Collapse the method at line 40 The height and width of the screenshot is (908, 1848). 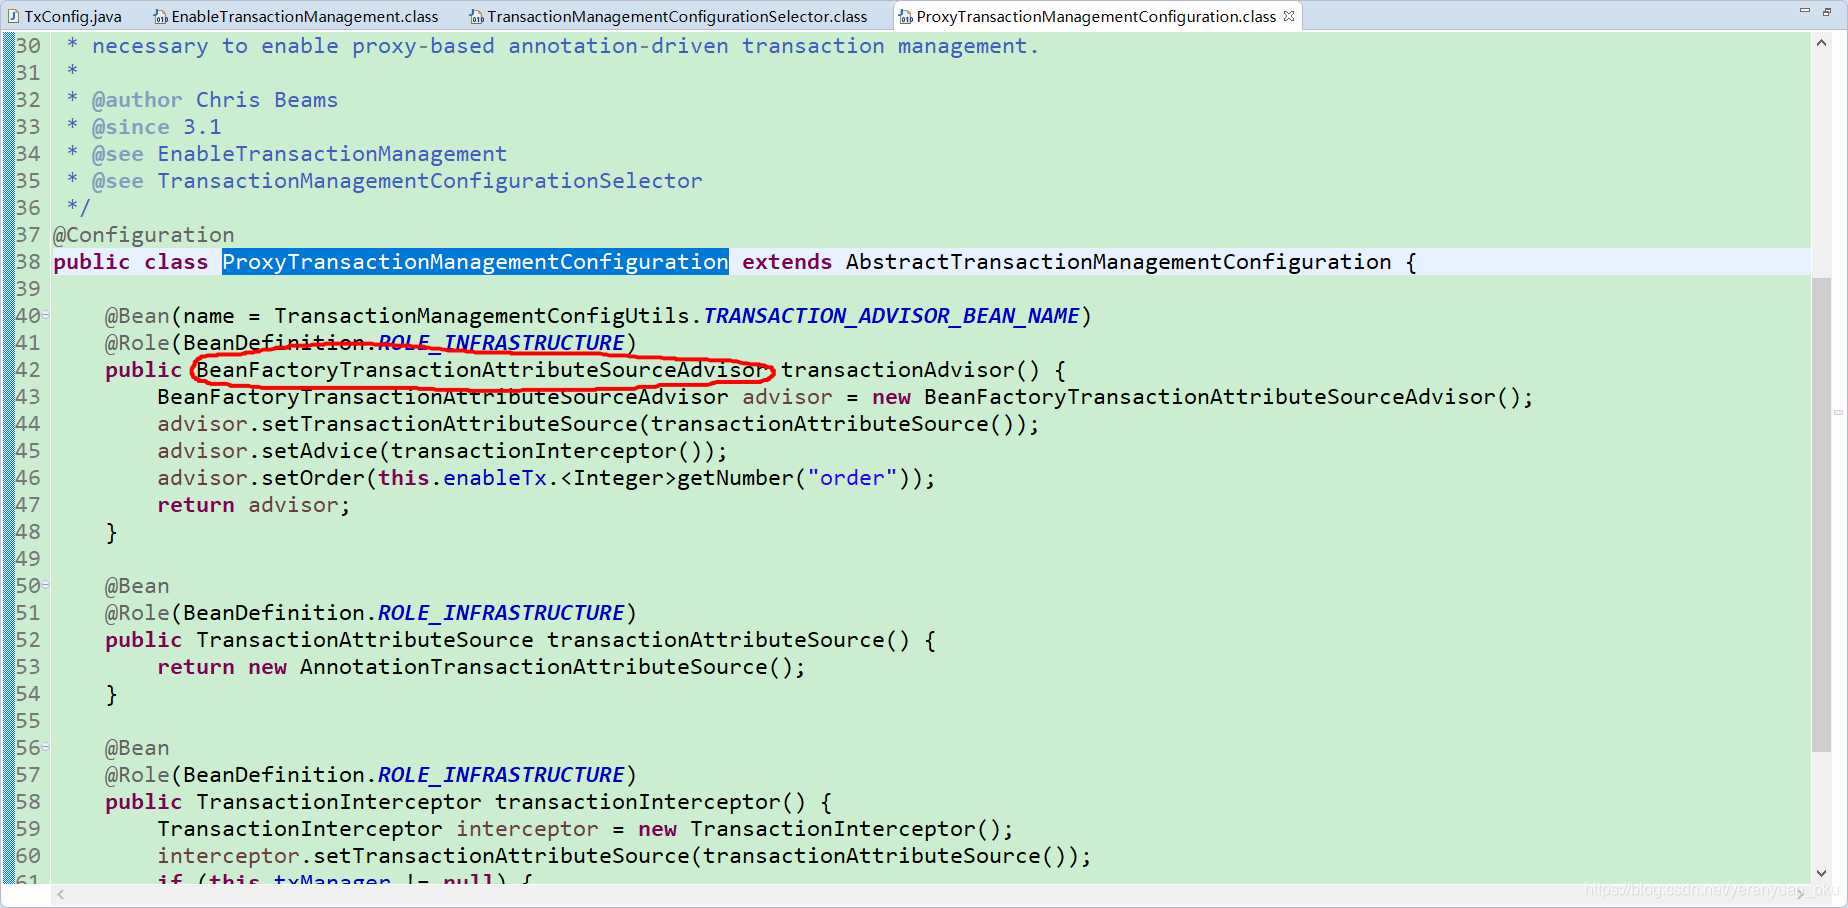pyautogui.click(x=46, y=315)
